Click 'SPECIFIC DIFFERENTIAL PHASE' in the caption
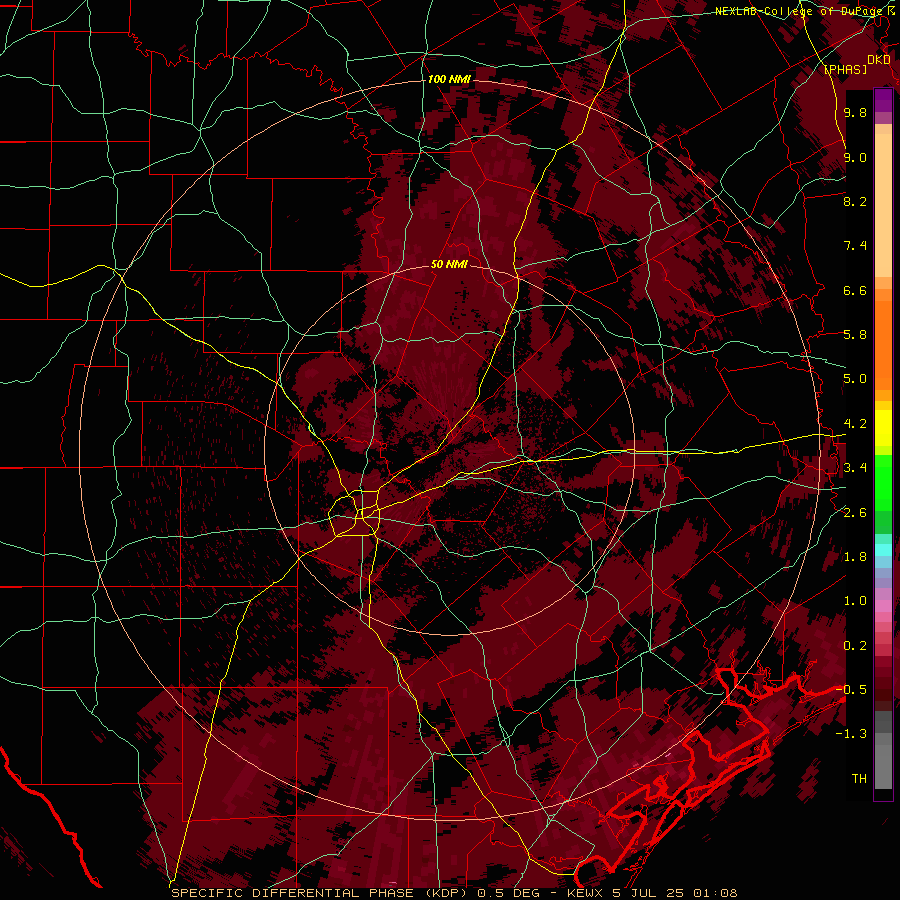Screen dimensions: 900x900 click(293, 893)
